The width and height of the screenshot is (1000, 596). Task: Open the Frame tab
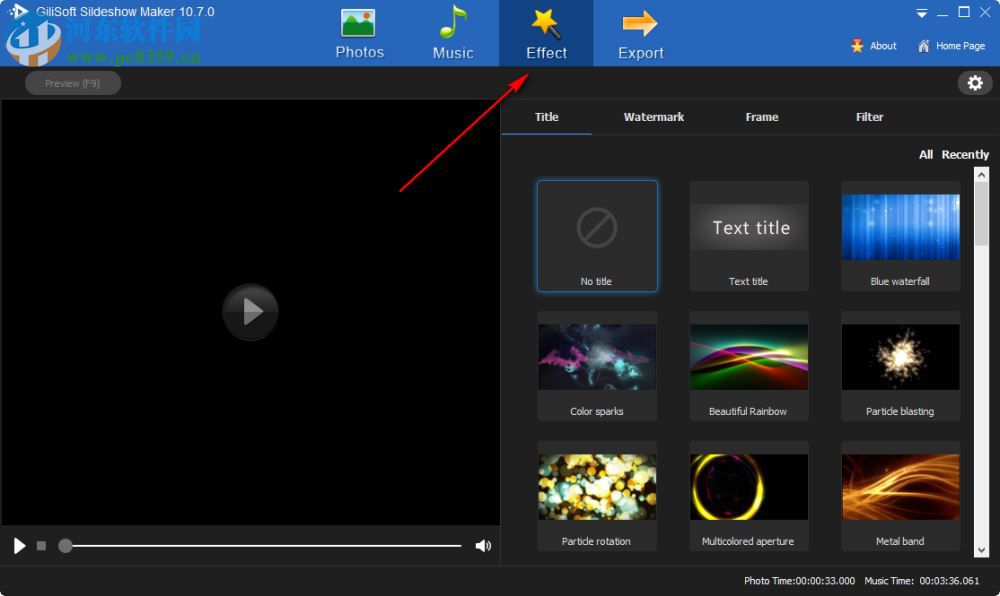[x=761, y=117]
